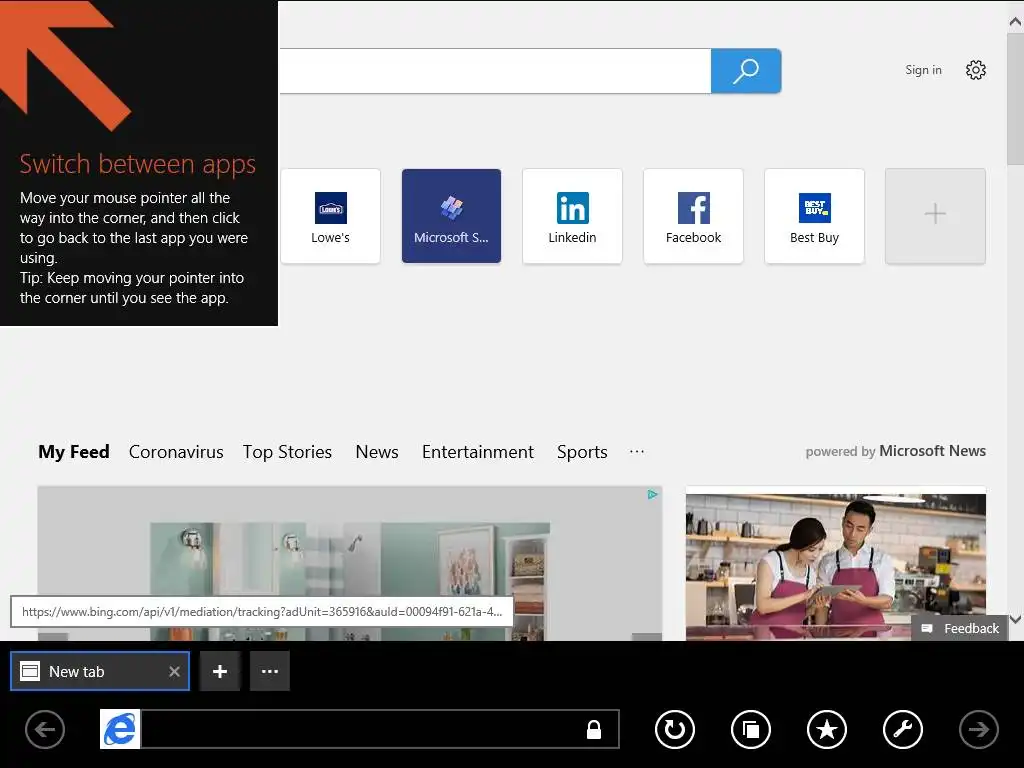Open the tabs button in bottom bar
This screenshot has height=768, width=1024.
pyautogui.click(x=751, y=729)
